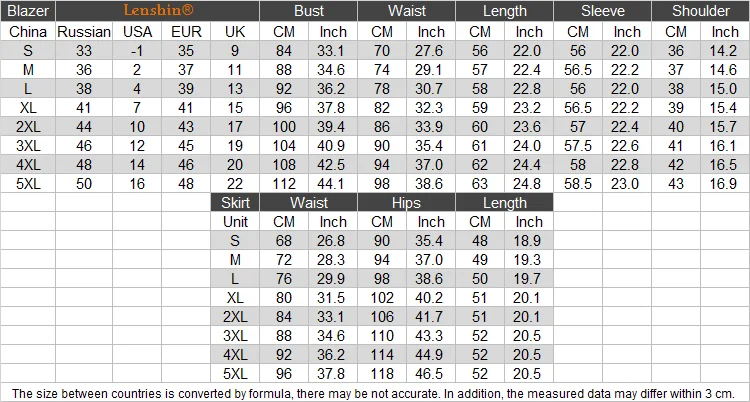The width and height of the screenshot is (750, 402).
Task: Select the 58.5 sleeve CM value
Action: 578,184
